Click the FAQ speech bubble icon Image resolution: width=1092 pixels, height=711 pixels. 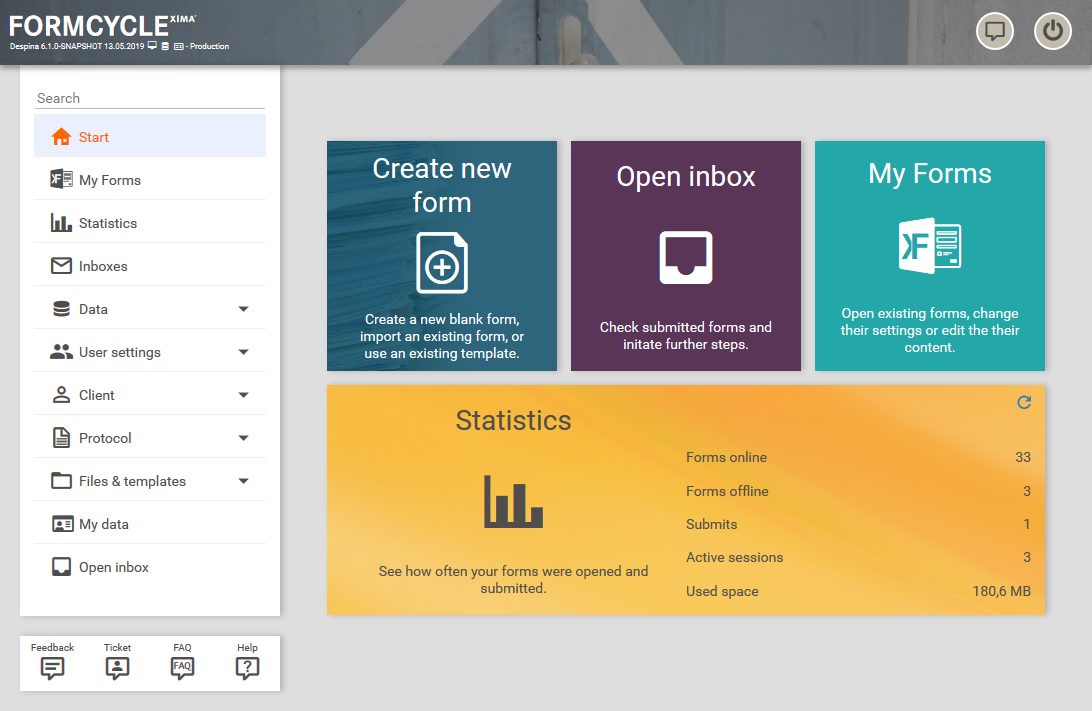[182, 668]
